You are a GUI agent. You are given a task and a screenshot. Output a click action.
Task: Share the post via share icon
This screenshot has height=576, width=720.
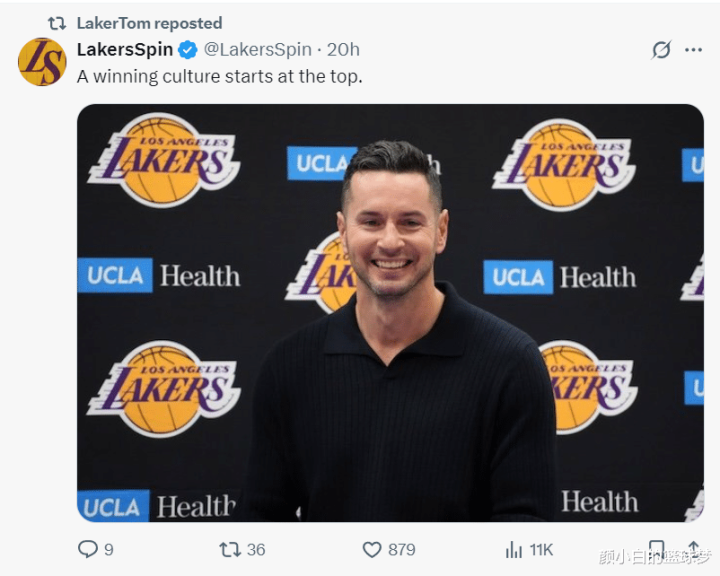(693, 549)
